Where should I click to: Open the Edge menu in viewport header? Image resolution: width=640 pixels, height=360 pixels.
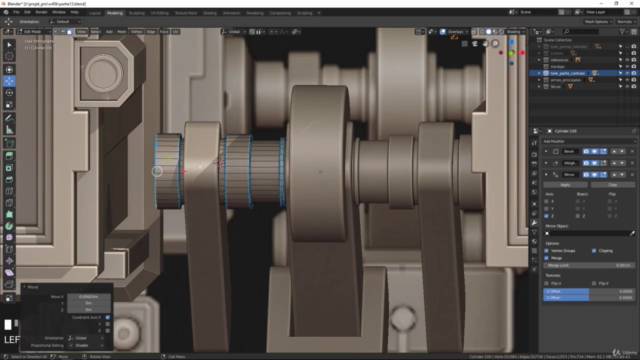pos(151,31)
